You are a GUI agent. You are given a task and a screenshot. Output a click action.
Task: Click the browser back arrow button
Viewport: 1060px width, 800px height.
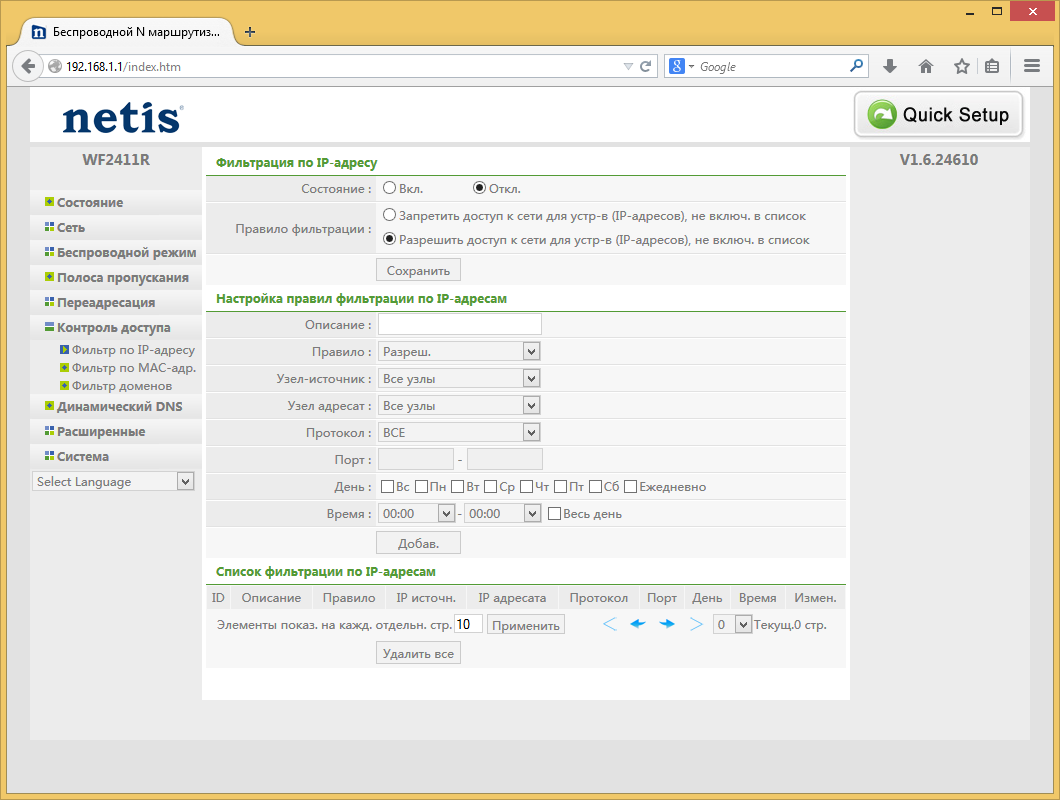coord(27,66)
